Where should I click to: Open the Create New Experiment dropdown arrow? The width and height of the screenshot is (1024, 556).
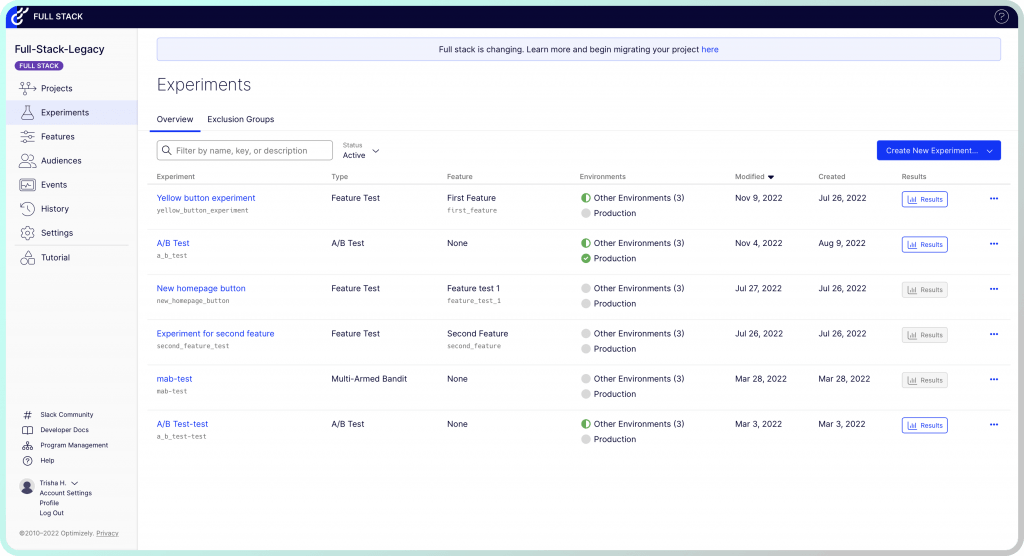click(989, 151)
